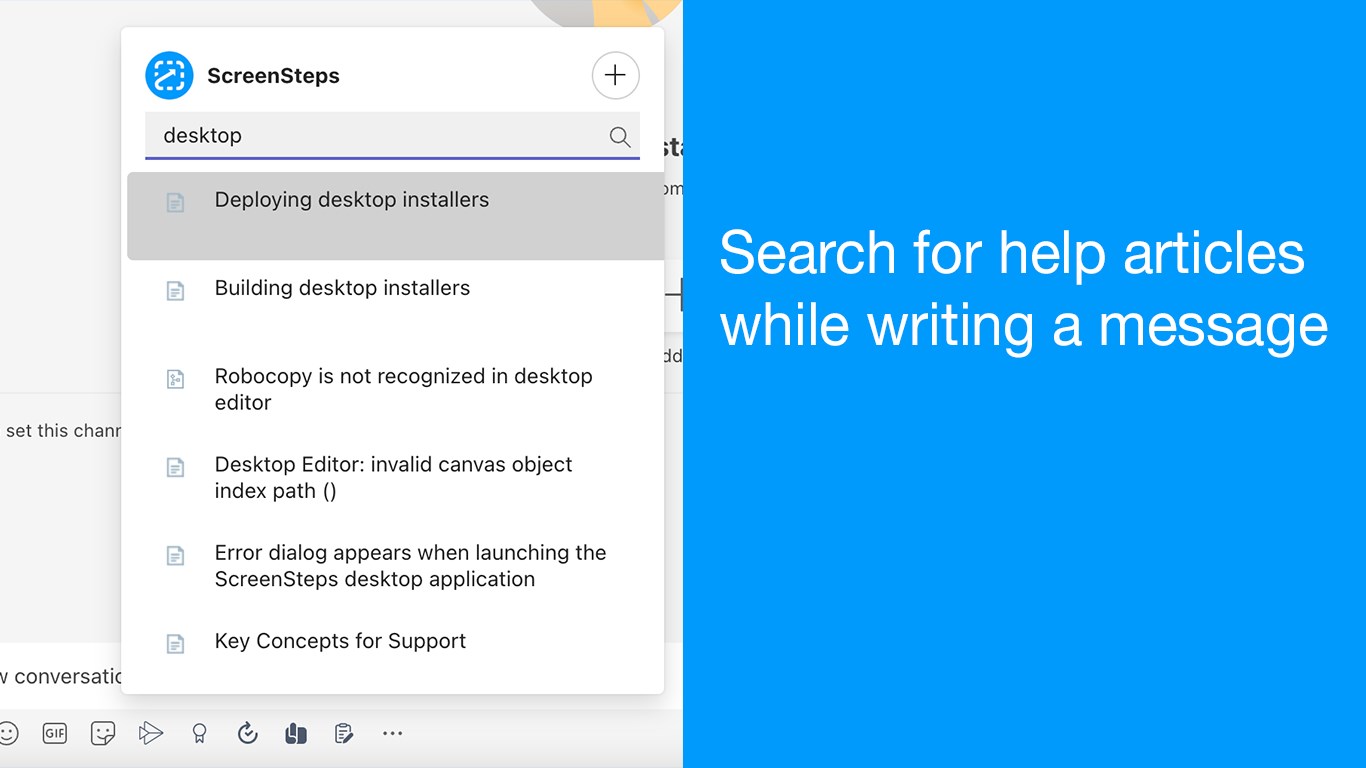
Task: Click document icon beside 'Building desktop installers'
Action: [x=175, y=291]
